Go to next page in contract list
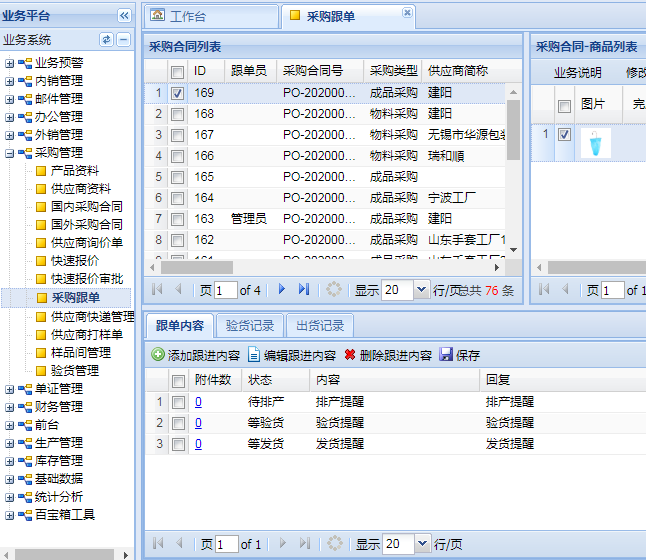 click(x=282, y=290)
